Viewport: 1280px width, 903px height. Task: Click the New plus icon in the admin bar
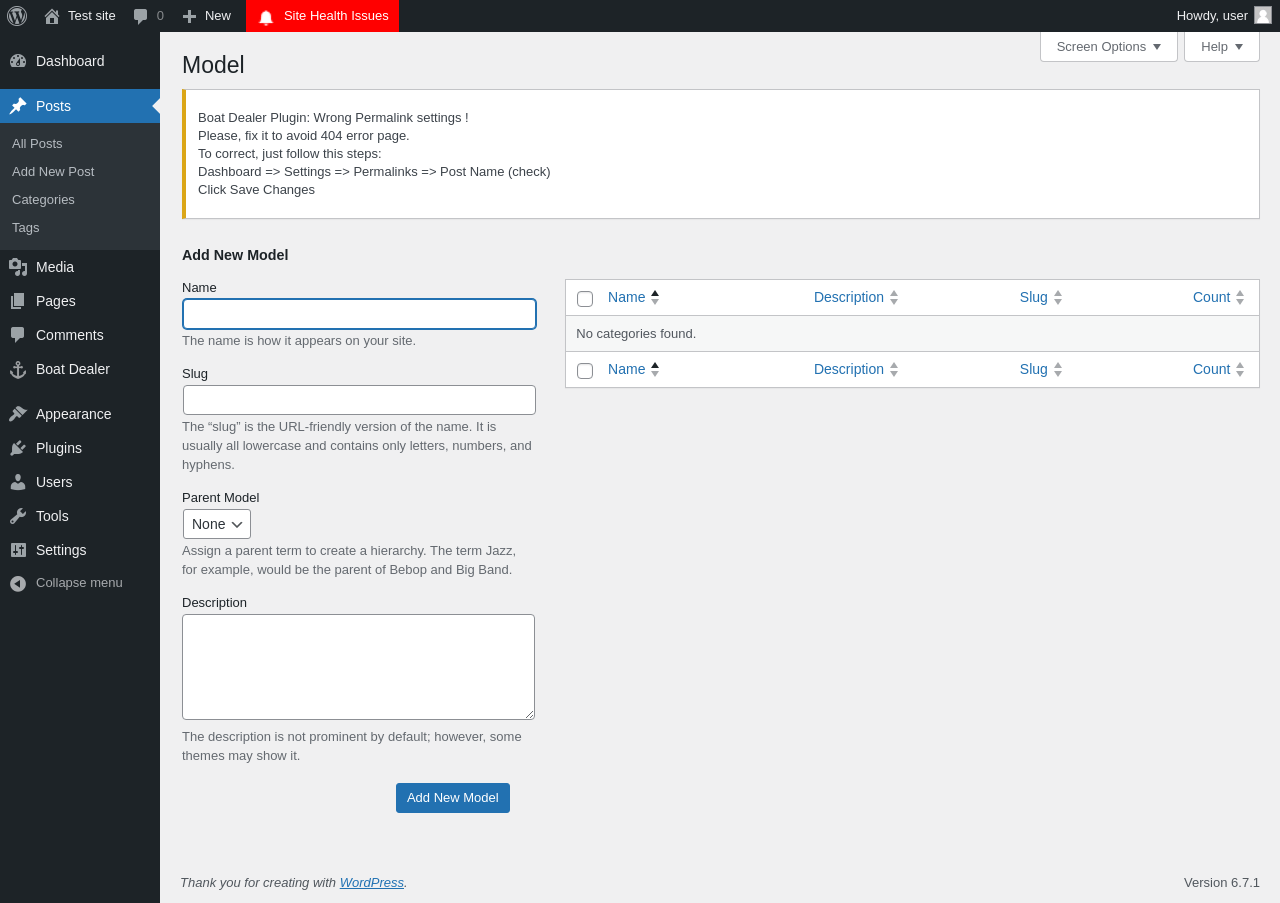point(189,16)
